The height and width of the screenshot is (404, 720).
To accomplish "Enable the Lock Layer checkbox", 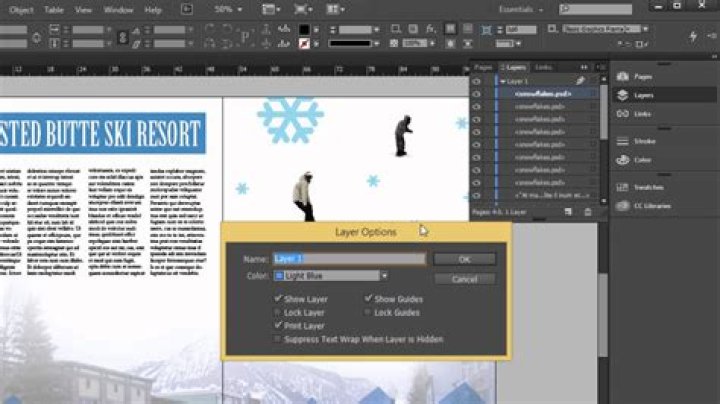I will [278, 312].
